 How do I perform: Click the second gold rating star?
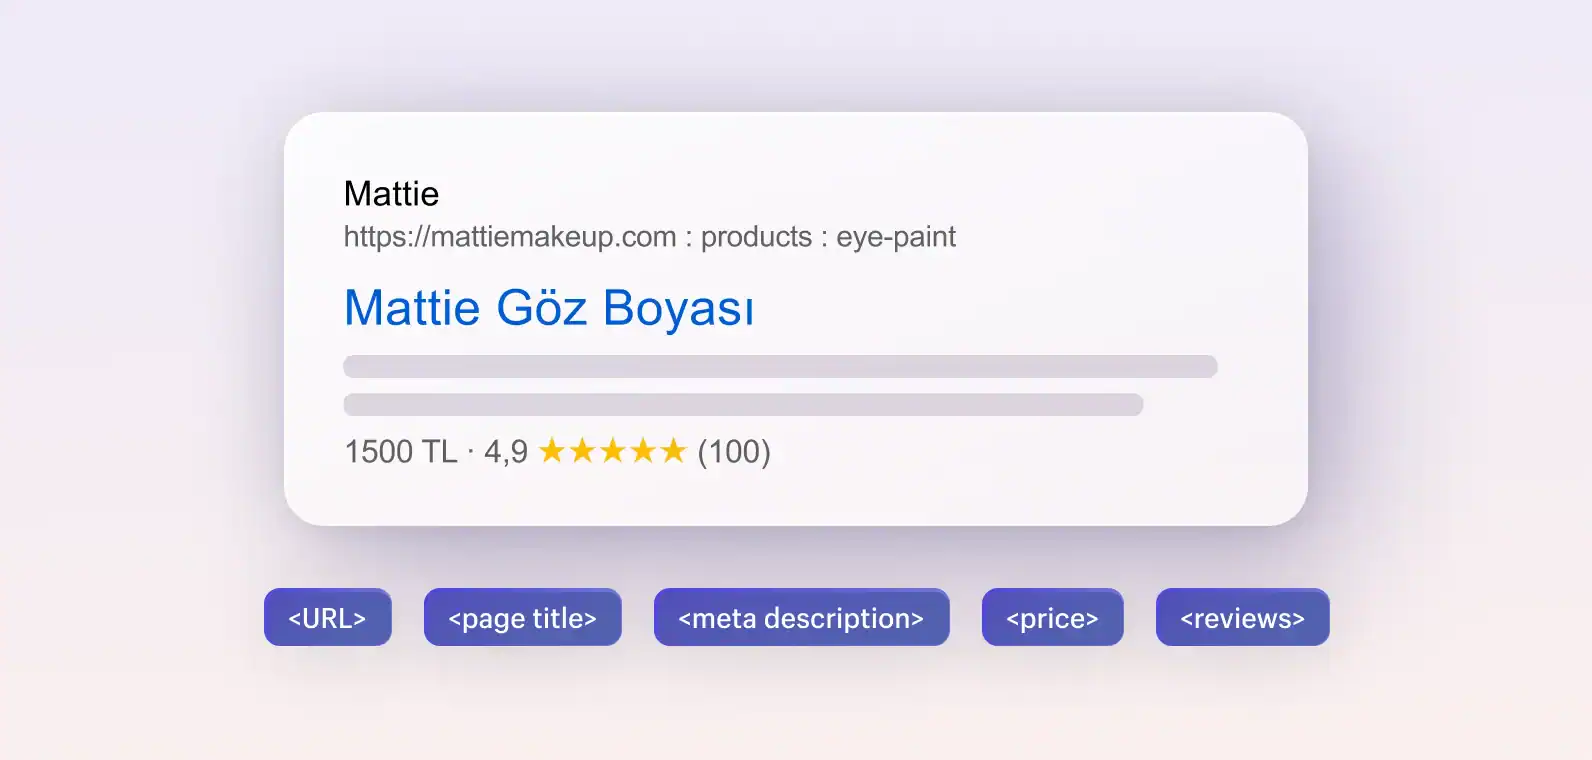[582, 451]
